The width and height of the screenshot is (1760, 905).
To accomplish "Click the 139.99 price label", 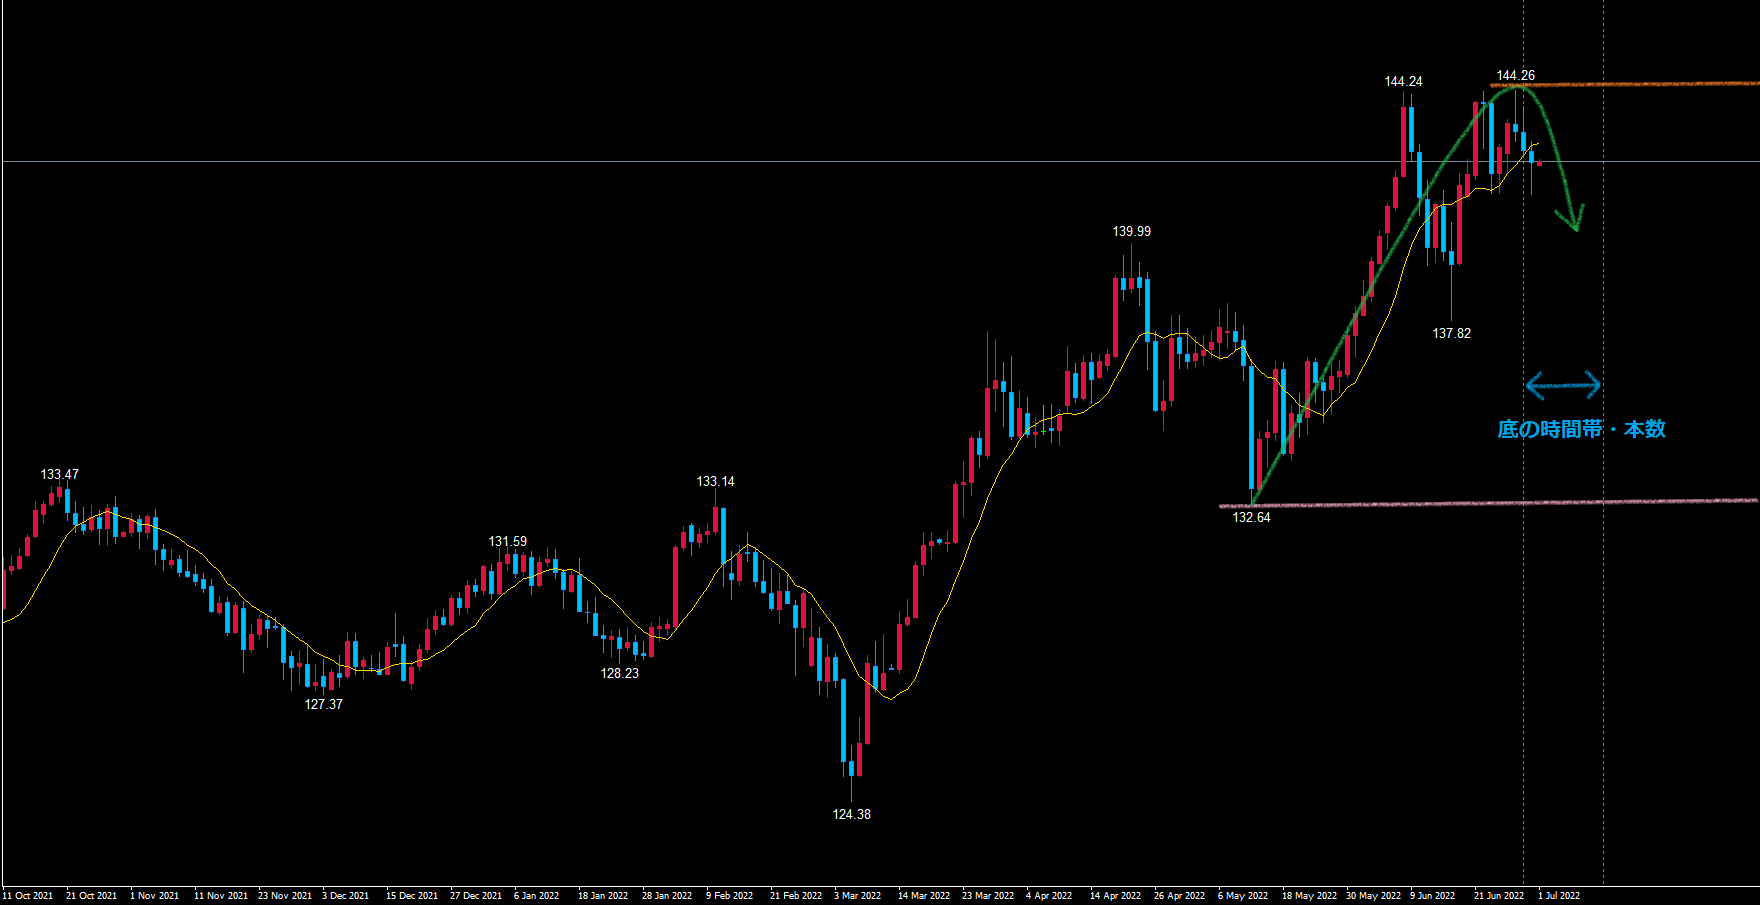I will pos(1131,232).
